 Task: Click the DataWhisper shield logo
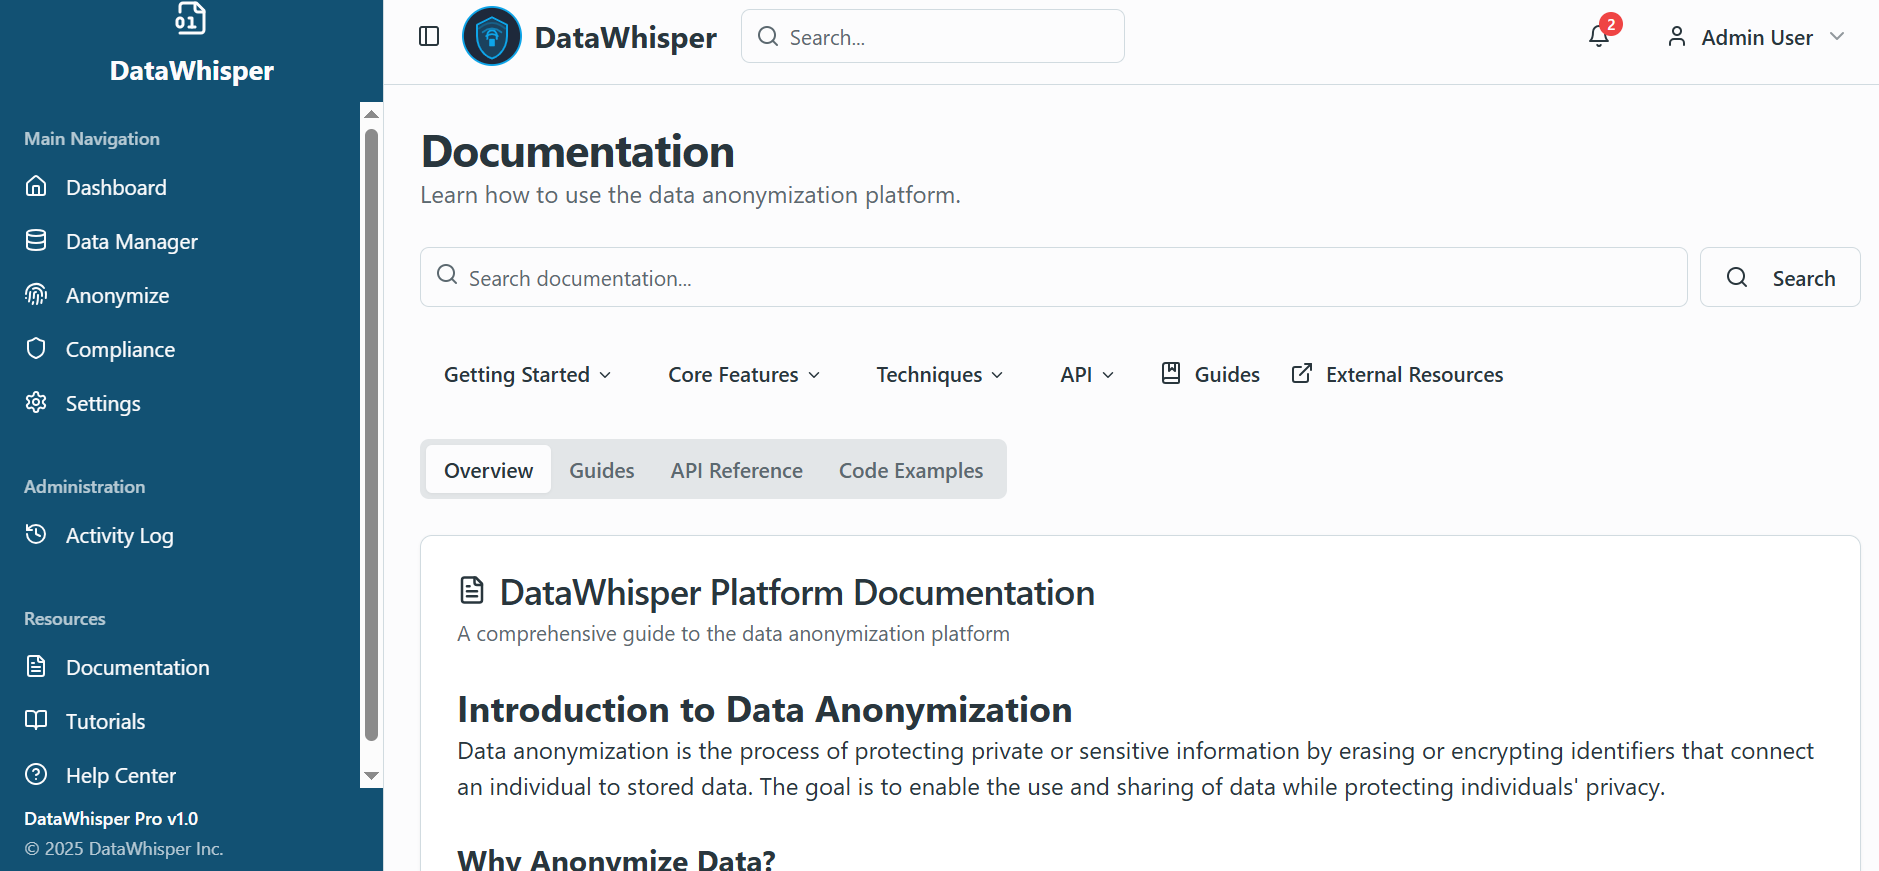491,37
